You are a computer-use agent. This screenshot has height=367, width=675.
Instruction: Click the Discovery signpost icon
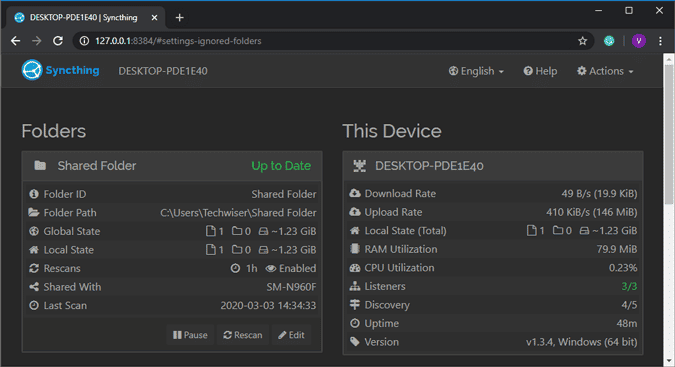[355, 305]
